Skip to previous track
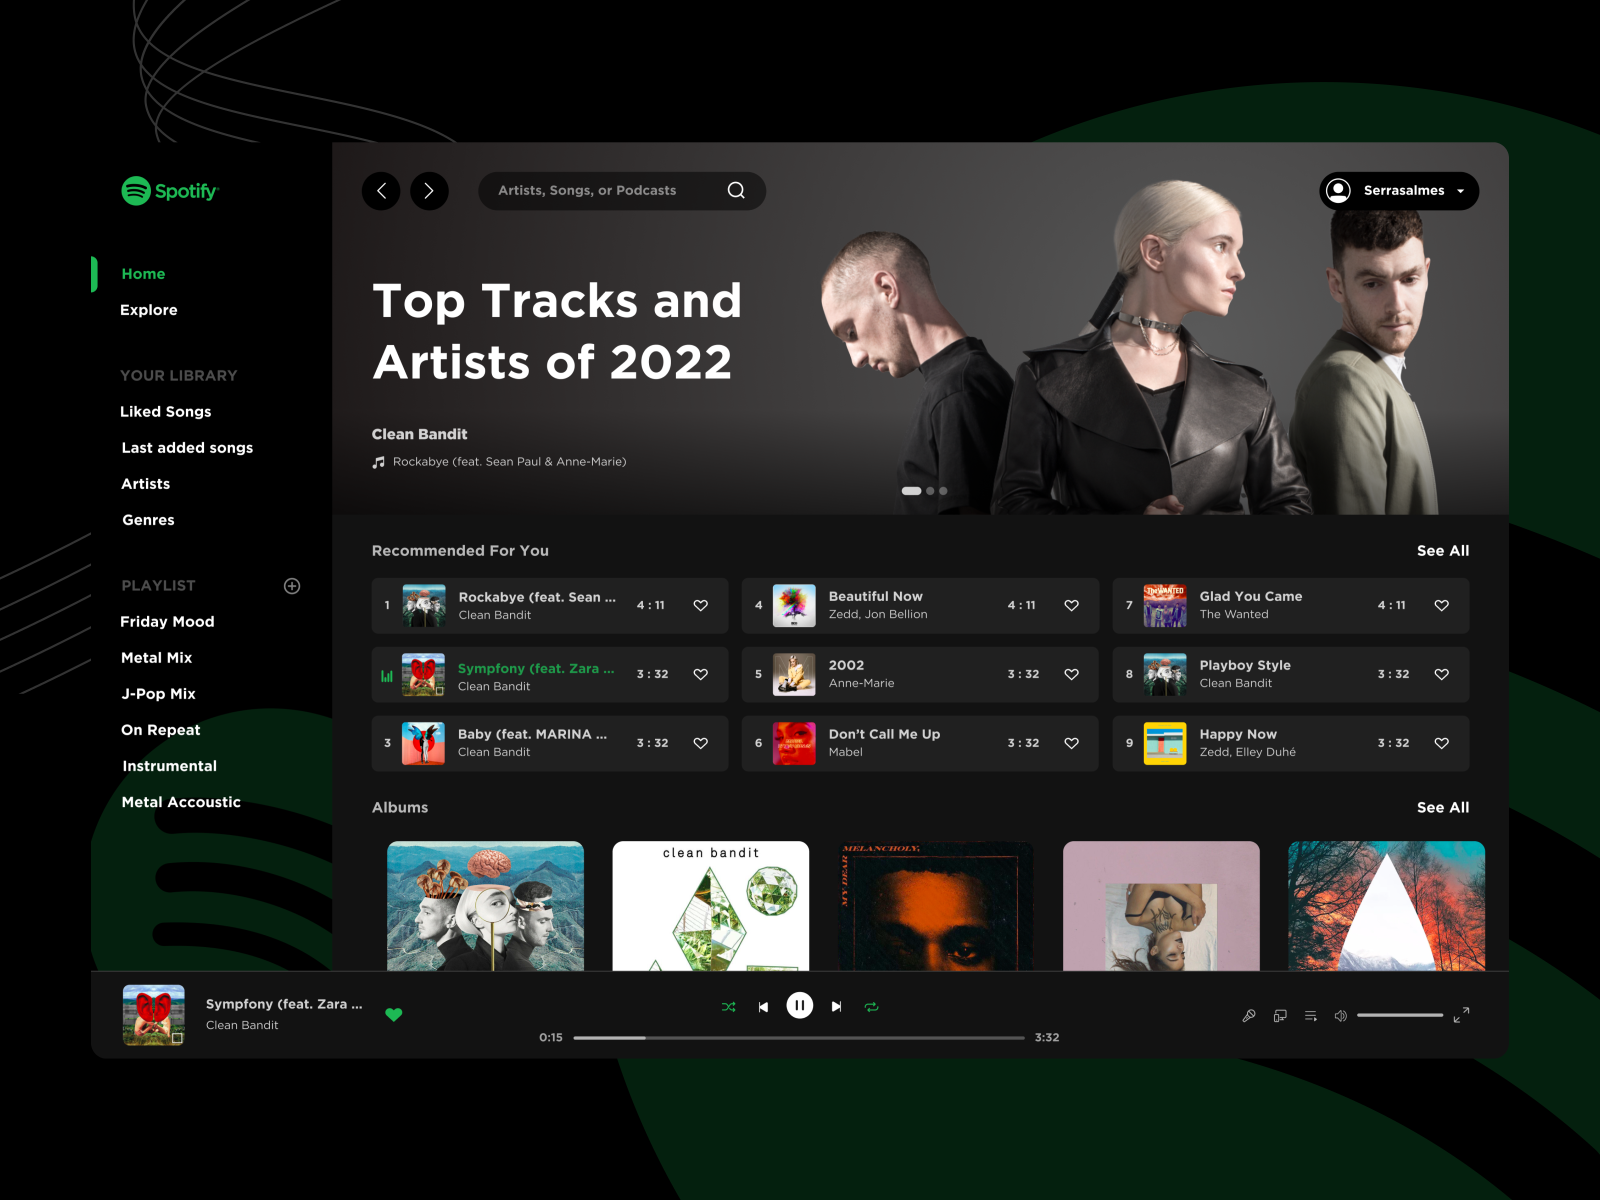 pos(763,1007)
